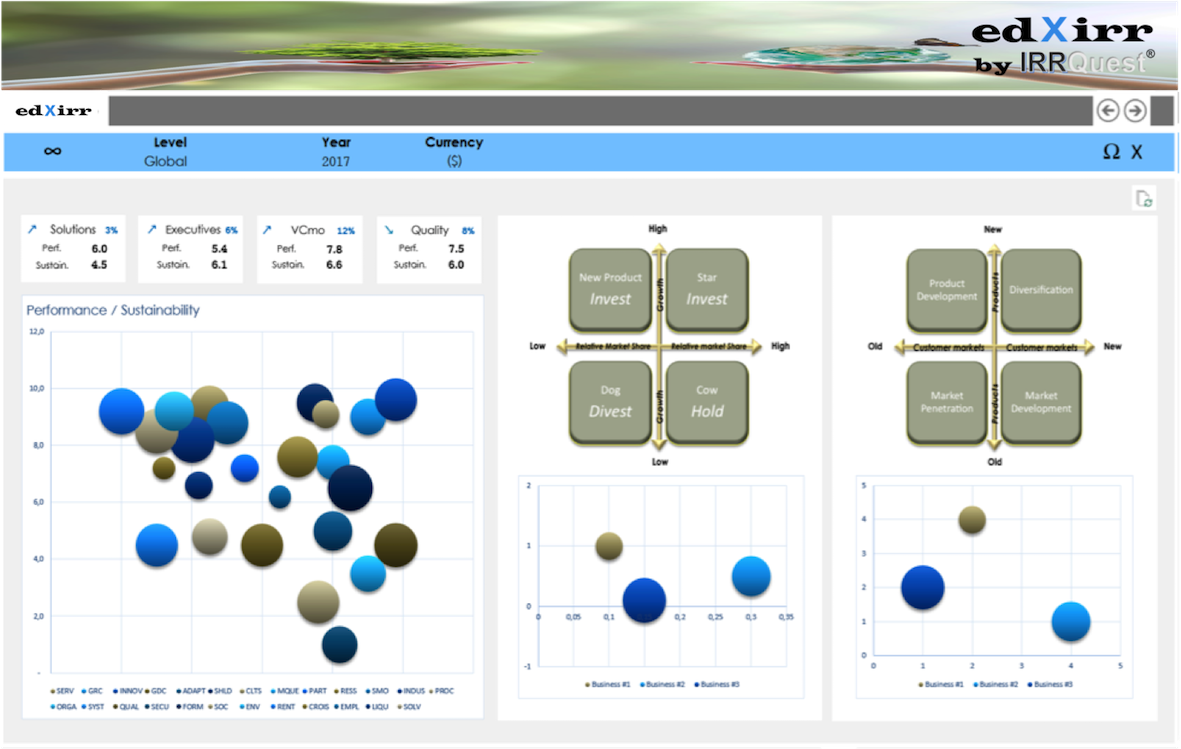
Task: Open the Level selector showing Global
Action: pyautogui.click(x=166, y=161)
